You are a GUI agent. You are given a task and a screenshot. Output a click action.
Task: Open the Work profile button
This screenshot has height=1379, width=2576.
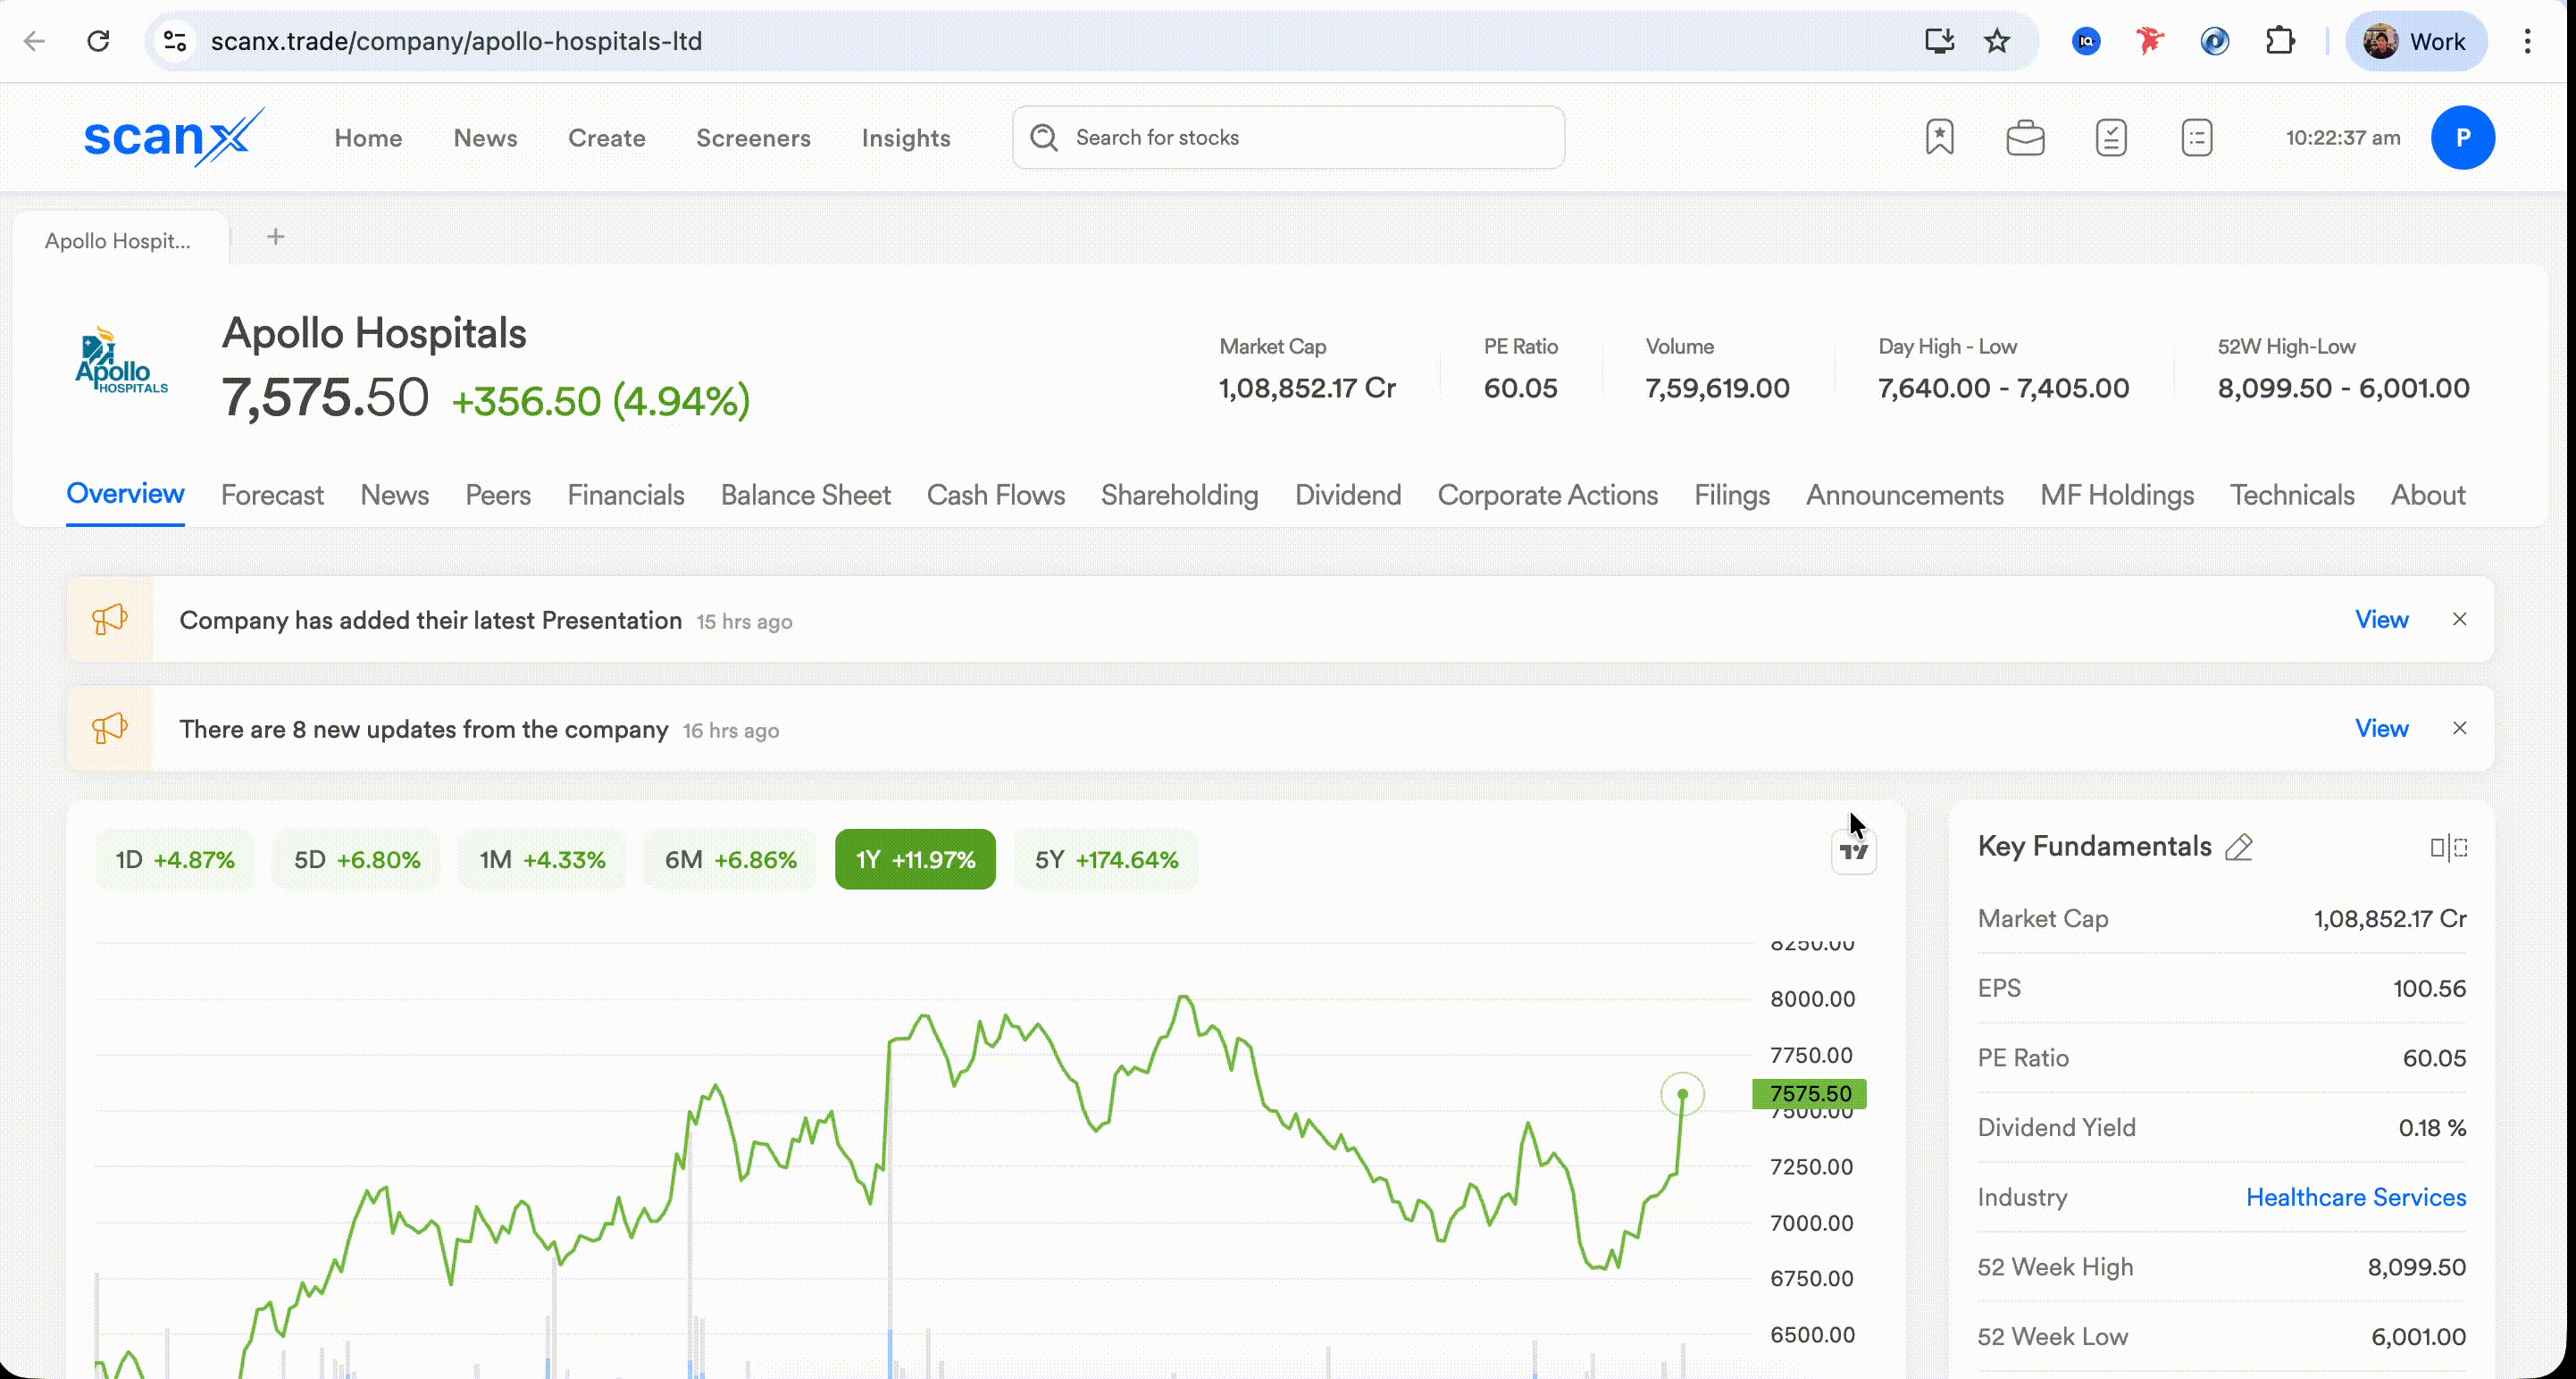pos(2415,41)
